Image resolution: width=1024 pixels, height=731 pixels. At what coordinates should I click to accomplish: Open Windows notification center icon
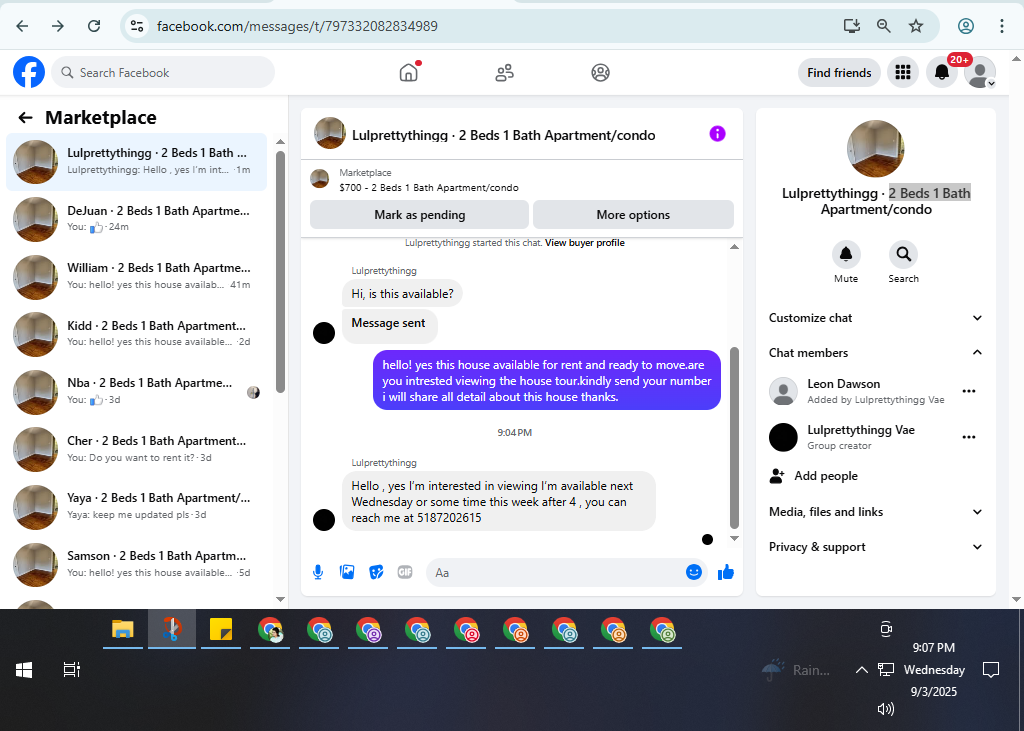991,670
